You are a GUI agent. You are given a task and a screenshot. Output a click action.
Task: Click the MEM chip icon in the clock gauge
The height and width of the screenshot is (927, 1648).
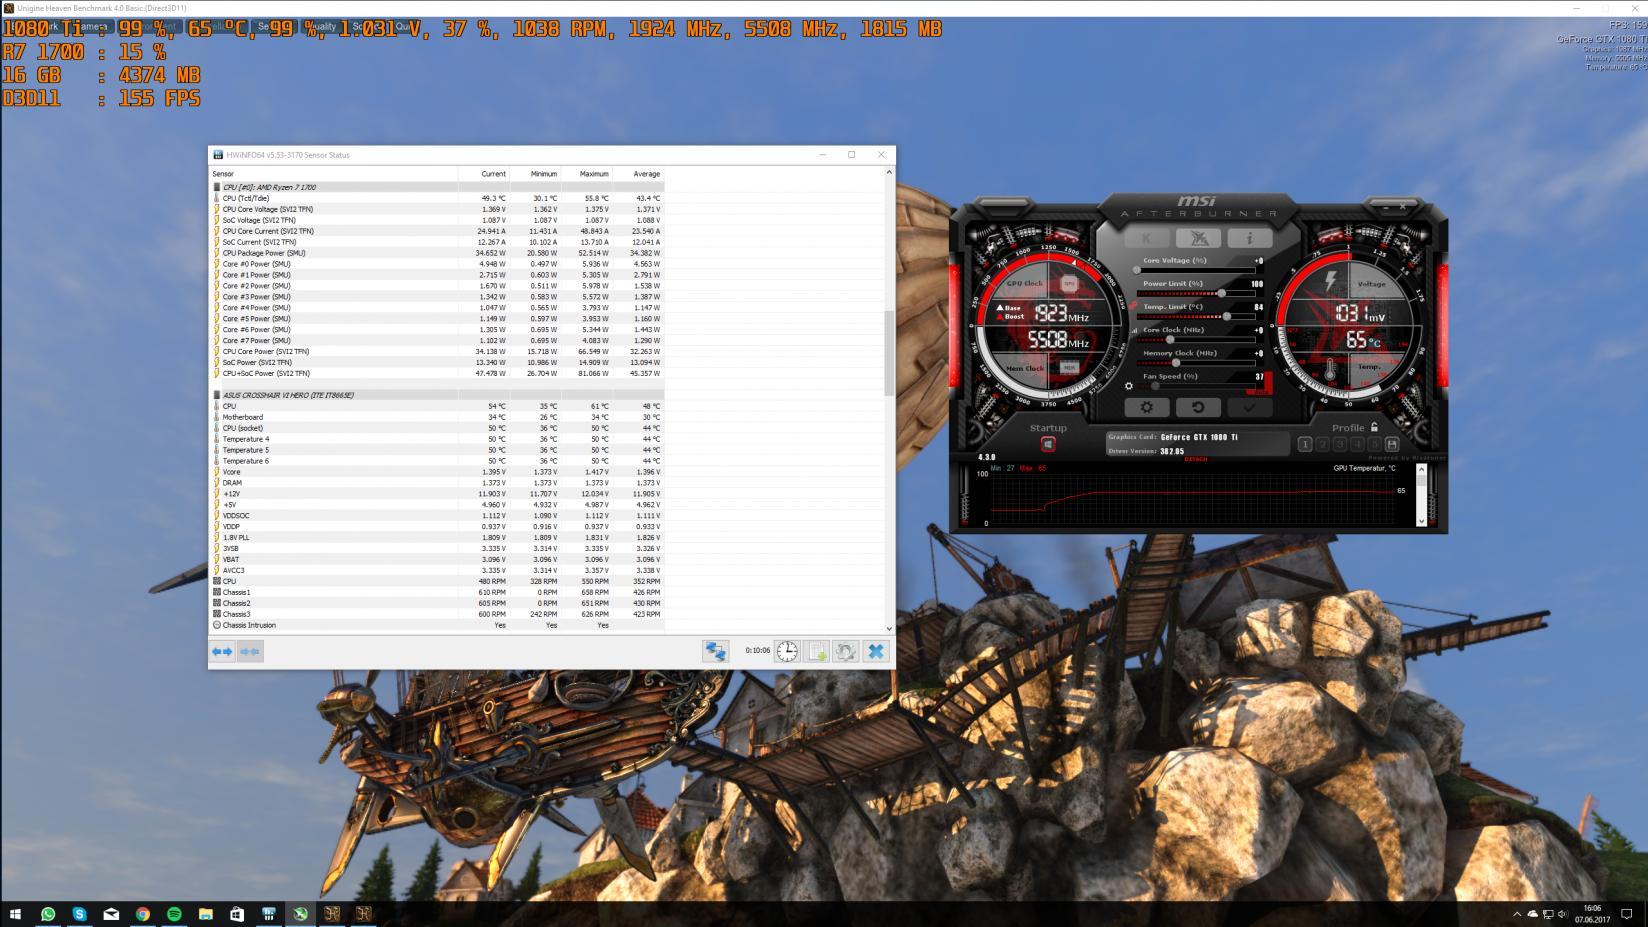[x=1069, y=368]
